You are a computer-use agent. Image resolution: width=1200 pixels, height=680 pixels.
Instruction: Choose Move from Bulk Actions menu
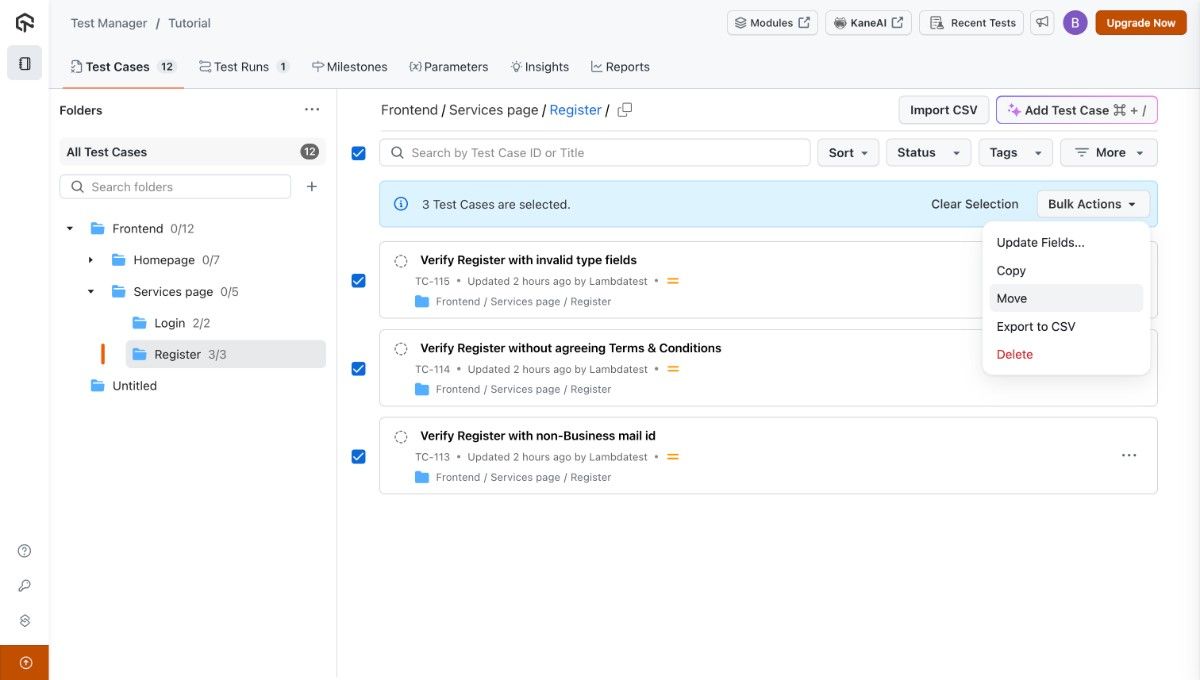1012,298
